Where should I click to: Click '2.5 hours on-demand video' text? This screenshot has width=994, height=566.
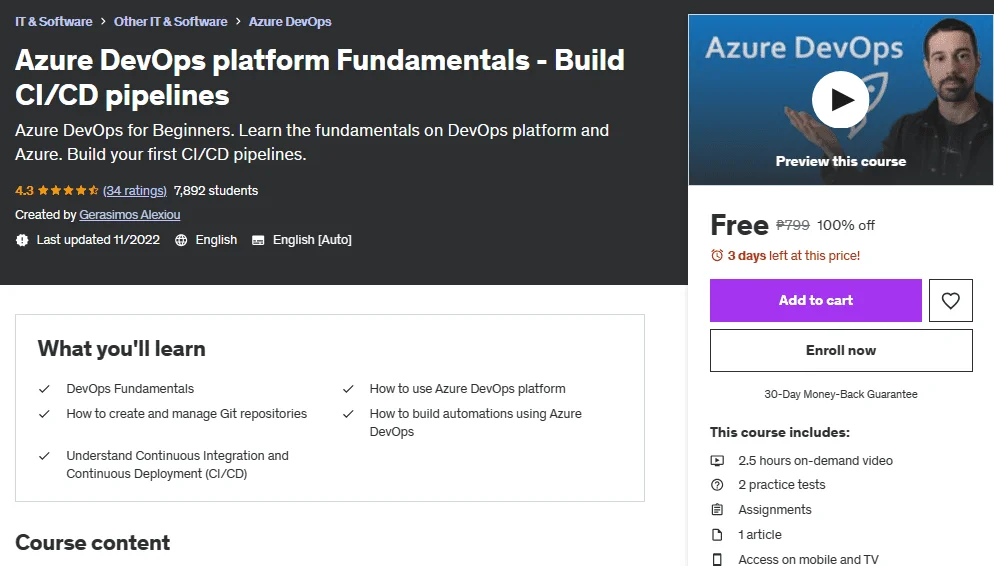pyautogui.click(x=815, y=461)
